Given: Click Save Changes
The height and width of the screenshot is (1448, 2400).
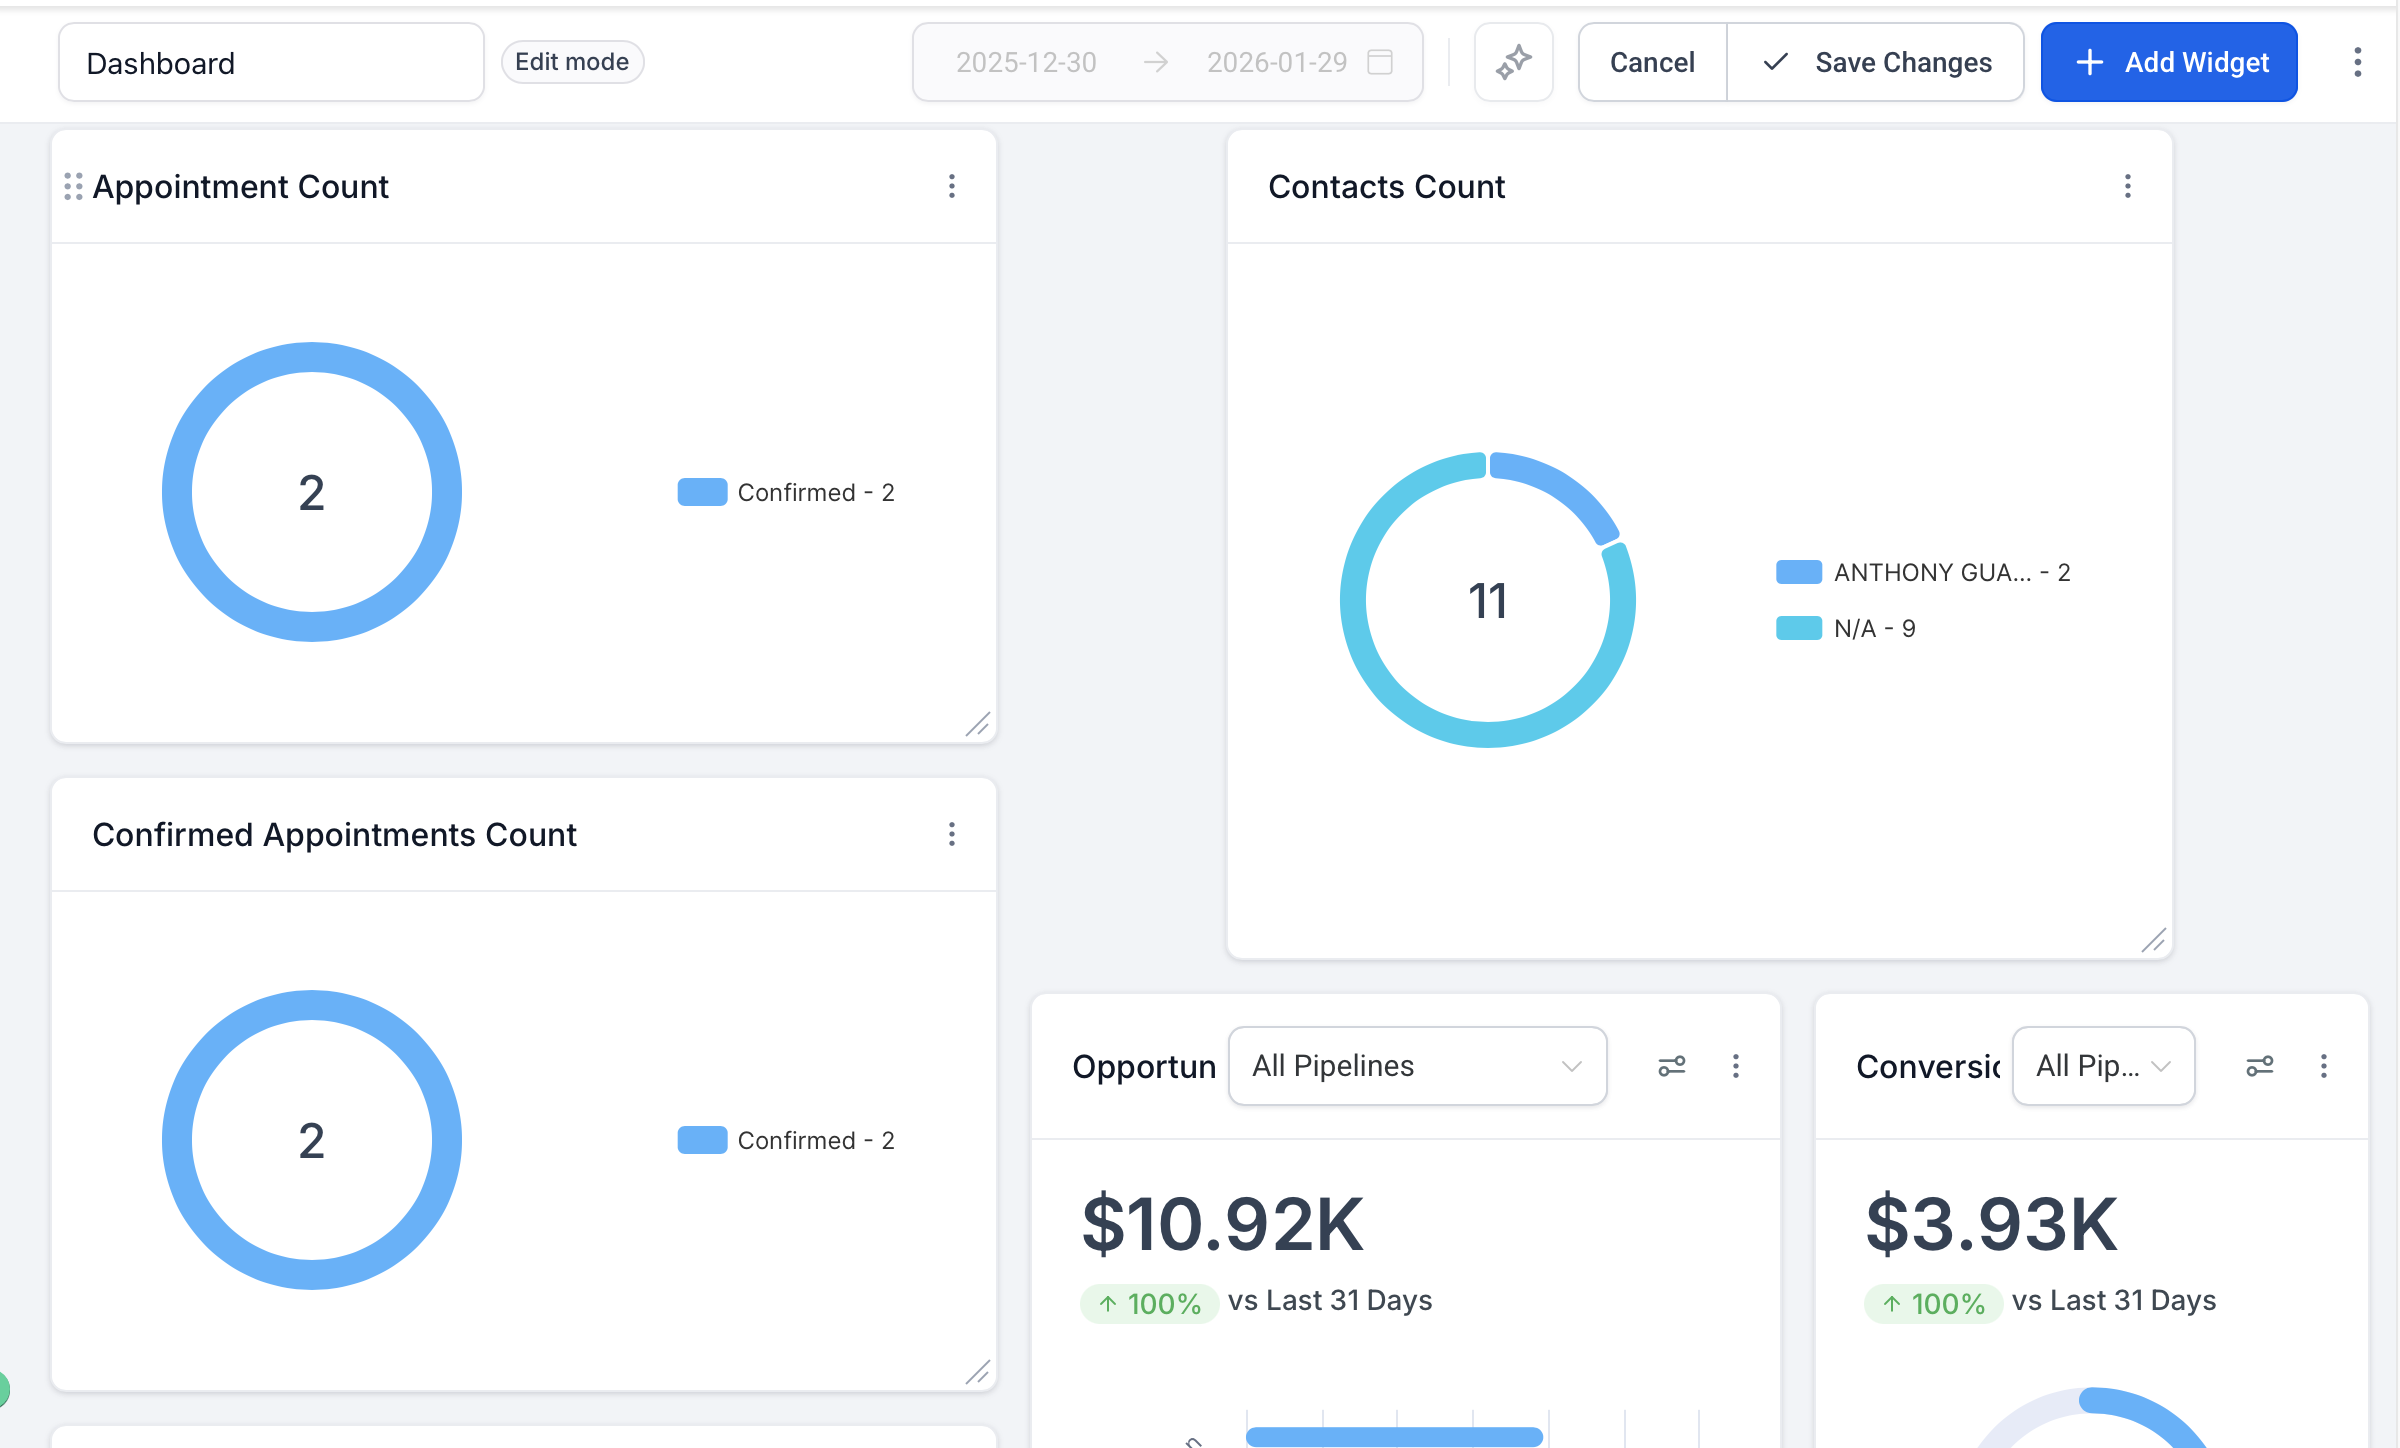Looking at the screenshot, I should pyautogui.click(x=1876, y=62).
